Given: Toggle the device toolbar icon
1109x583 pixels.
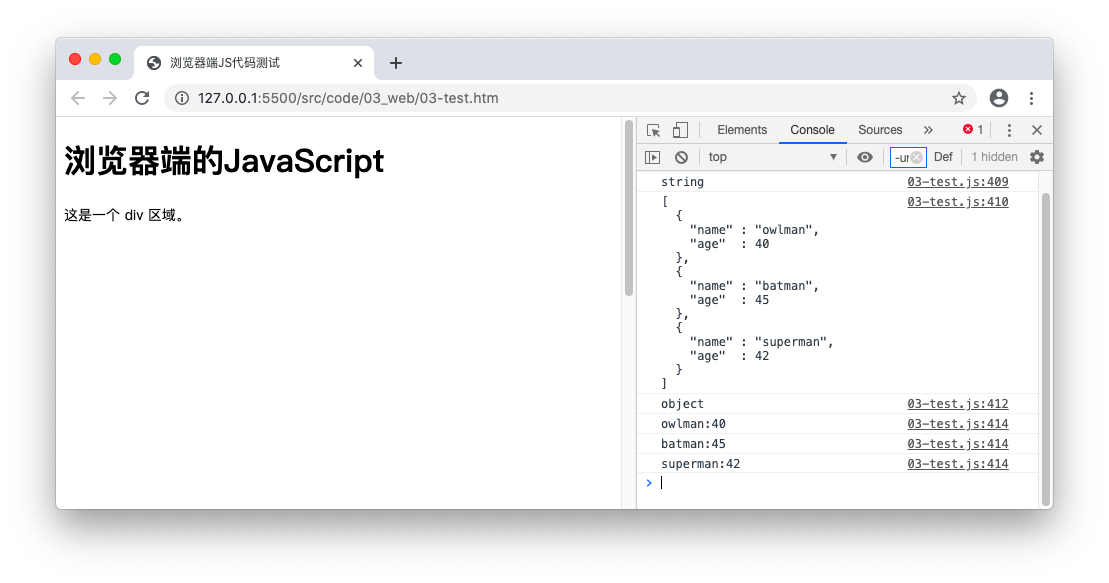Looking at the screenshot, I should [680, 130].
